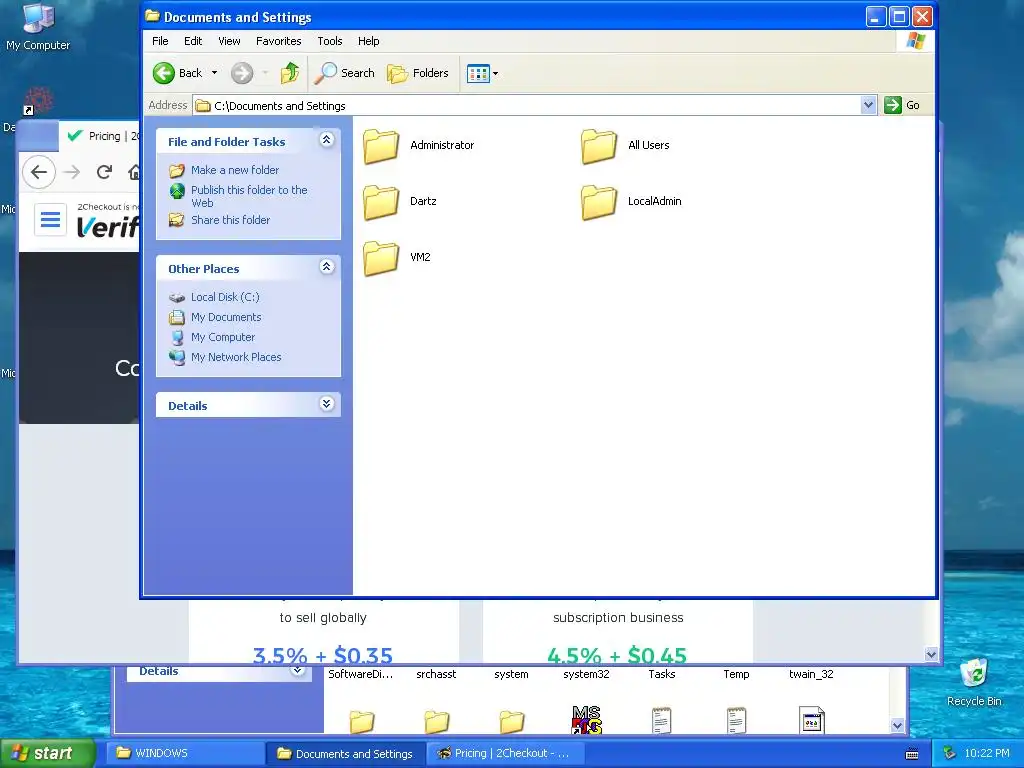
Task: Reload the page in the browser window
Action: pos(104,172)
